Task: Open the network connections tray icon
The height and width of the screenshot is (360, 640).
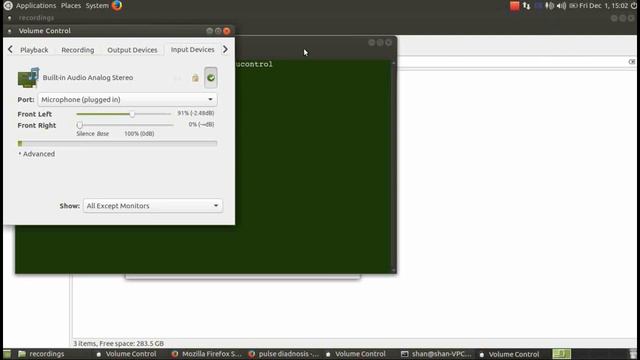Action: pyautogui.click(x=527, y=6)
